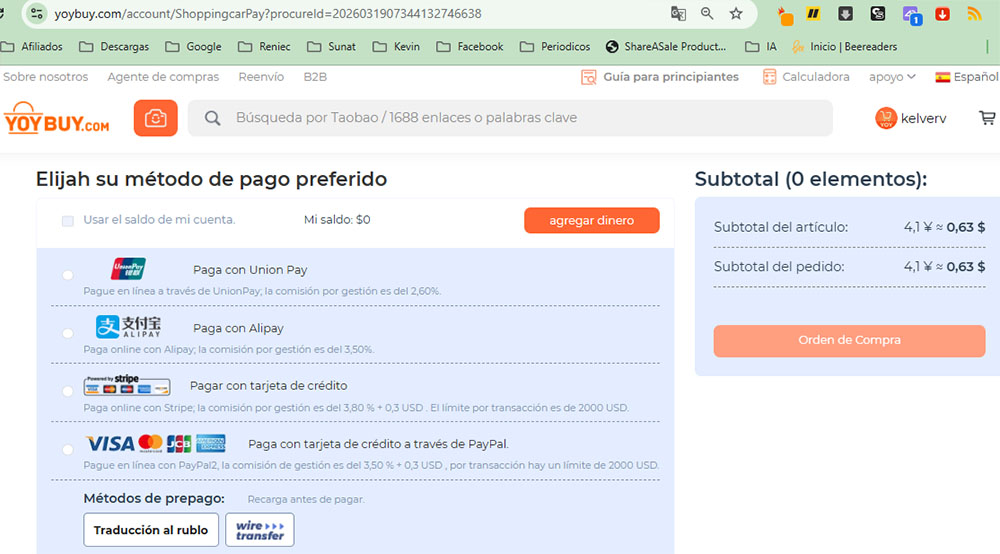Viewport: 1000px width, 554px height.
Task: Go to the 'Reenvío' menu link
Action: pos(261,77)
